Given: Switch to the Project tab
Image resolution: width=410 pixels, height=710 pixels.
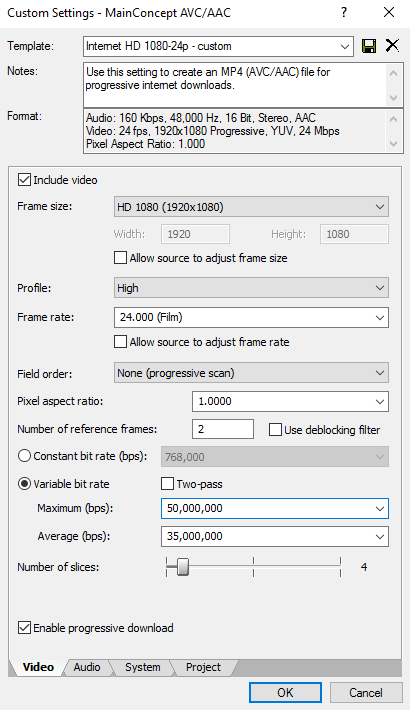Looking at the screenshot, I should click(x=203, y=667).
